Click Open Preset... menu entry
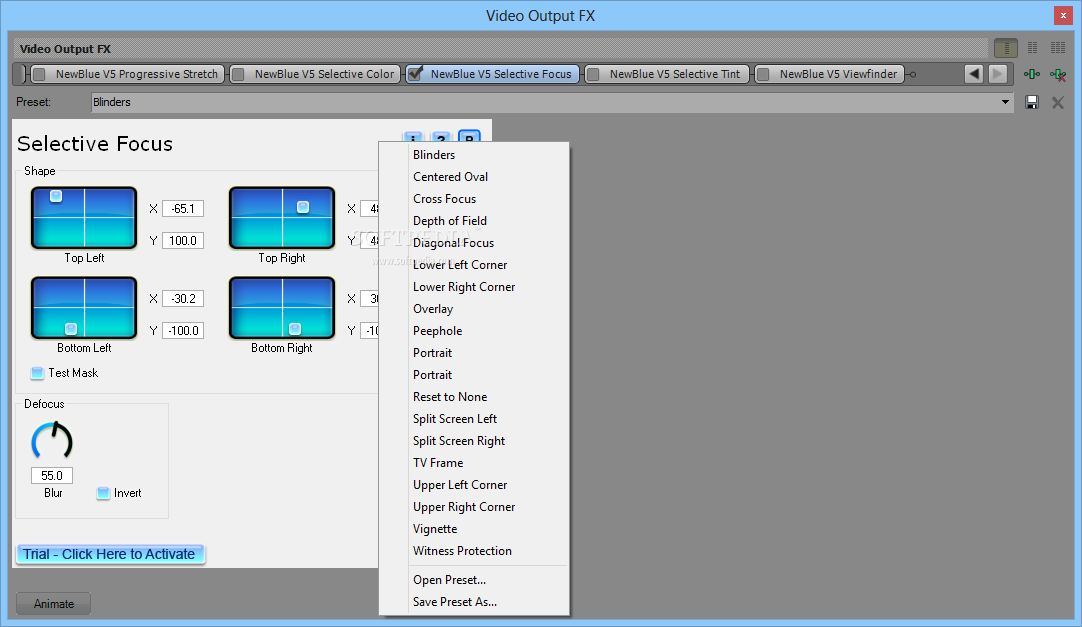This screenshot has width=1082, height=627. click(x=474, y=581)
